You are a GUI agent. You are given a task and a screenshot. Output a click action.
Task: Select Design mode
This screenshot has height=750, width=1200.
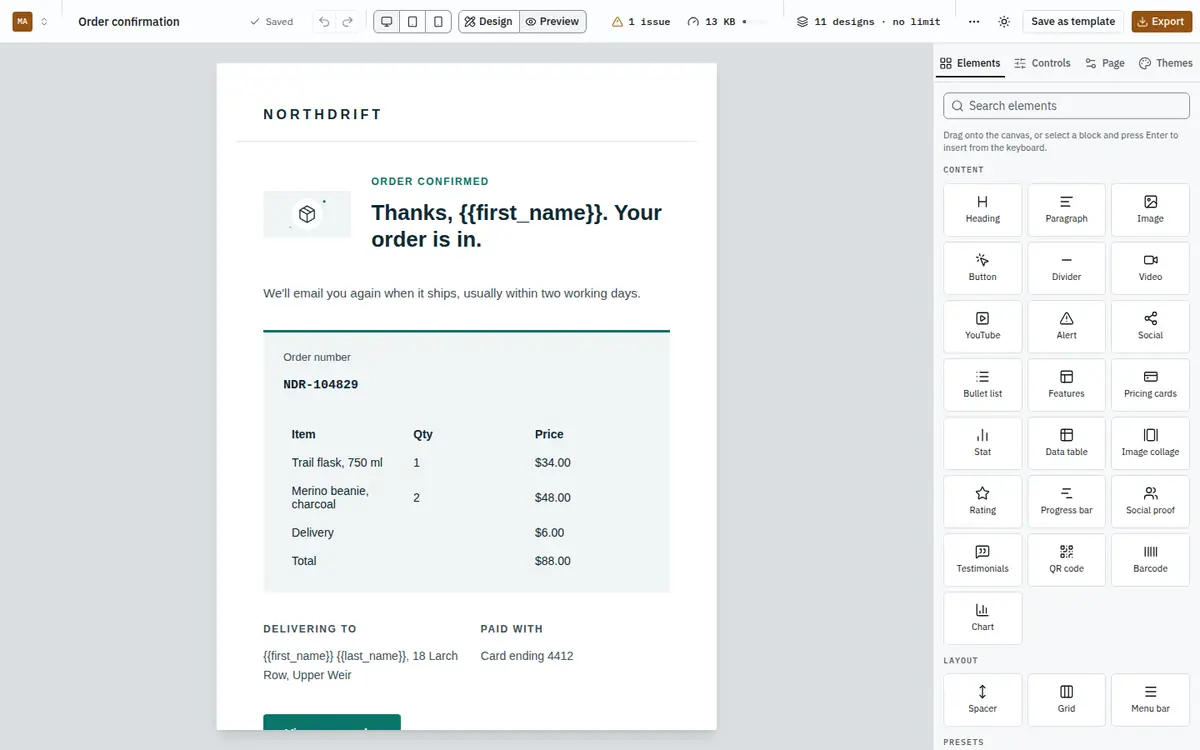tap(489, 21)
